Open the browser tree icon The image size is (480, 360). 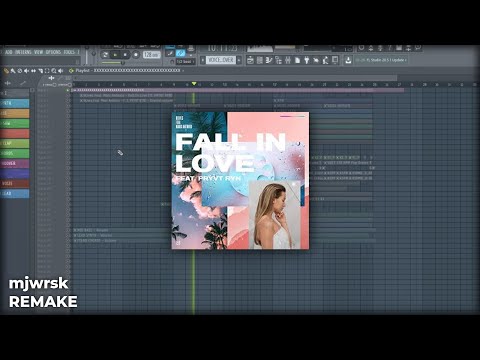tap(278, 60)
